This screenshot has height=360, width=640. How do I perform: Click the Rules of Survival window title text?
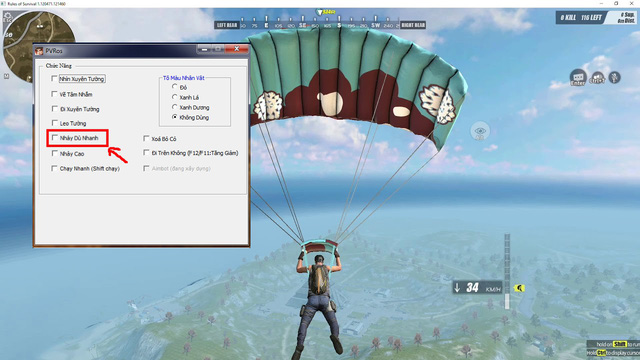pyautogui.click(x=36, y=4)
